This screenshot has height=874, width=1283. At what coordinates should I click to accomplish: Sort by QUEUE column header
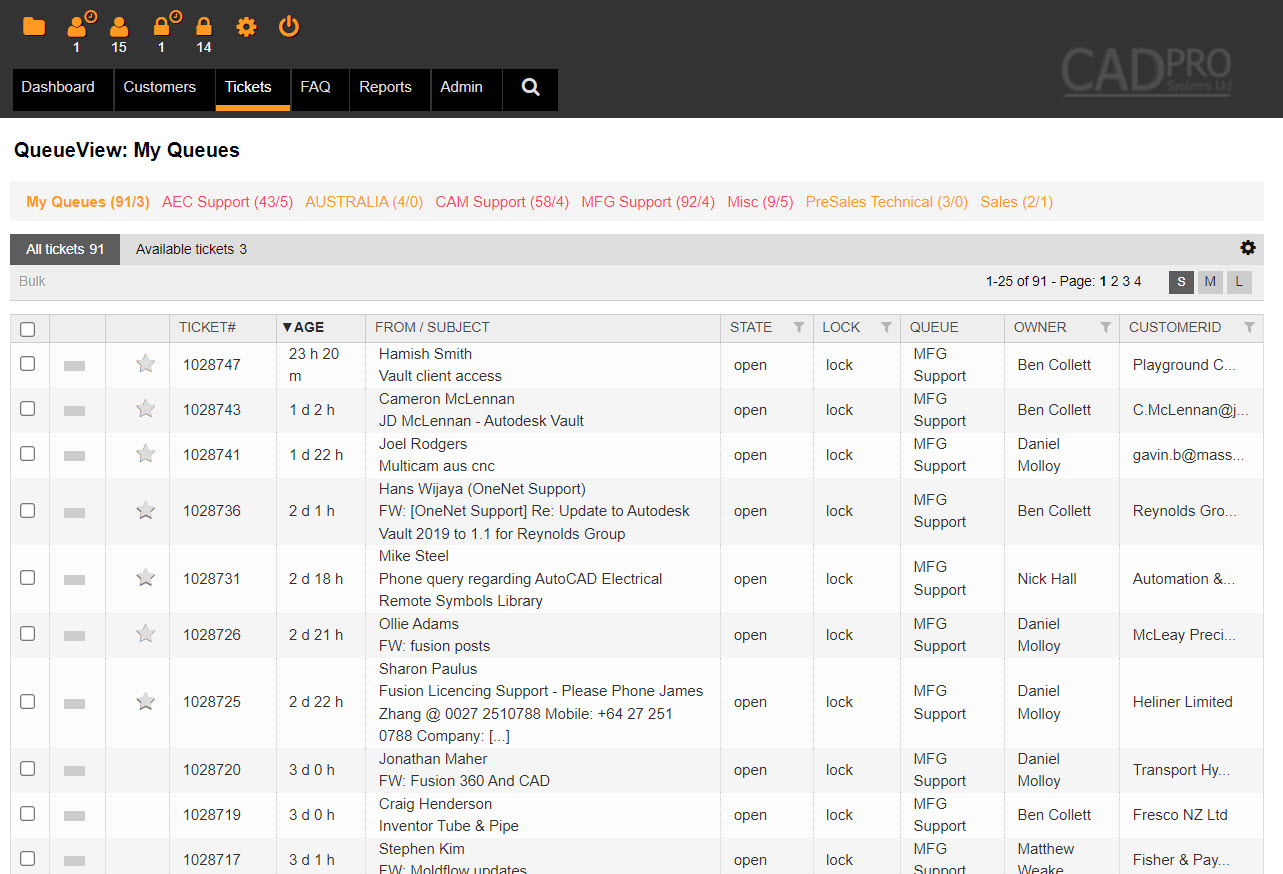(x=934, y=327)
